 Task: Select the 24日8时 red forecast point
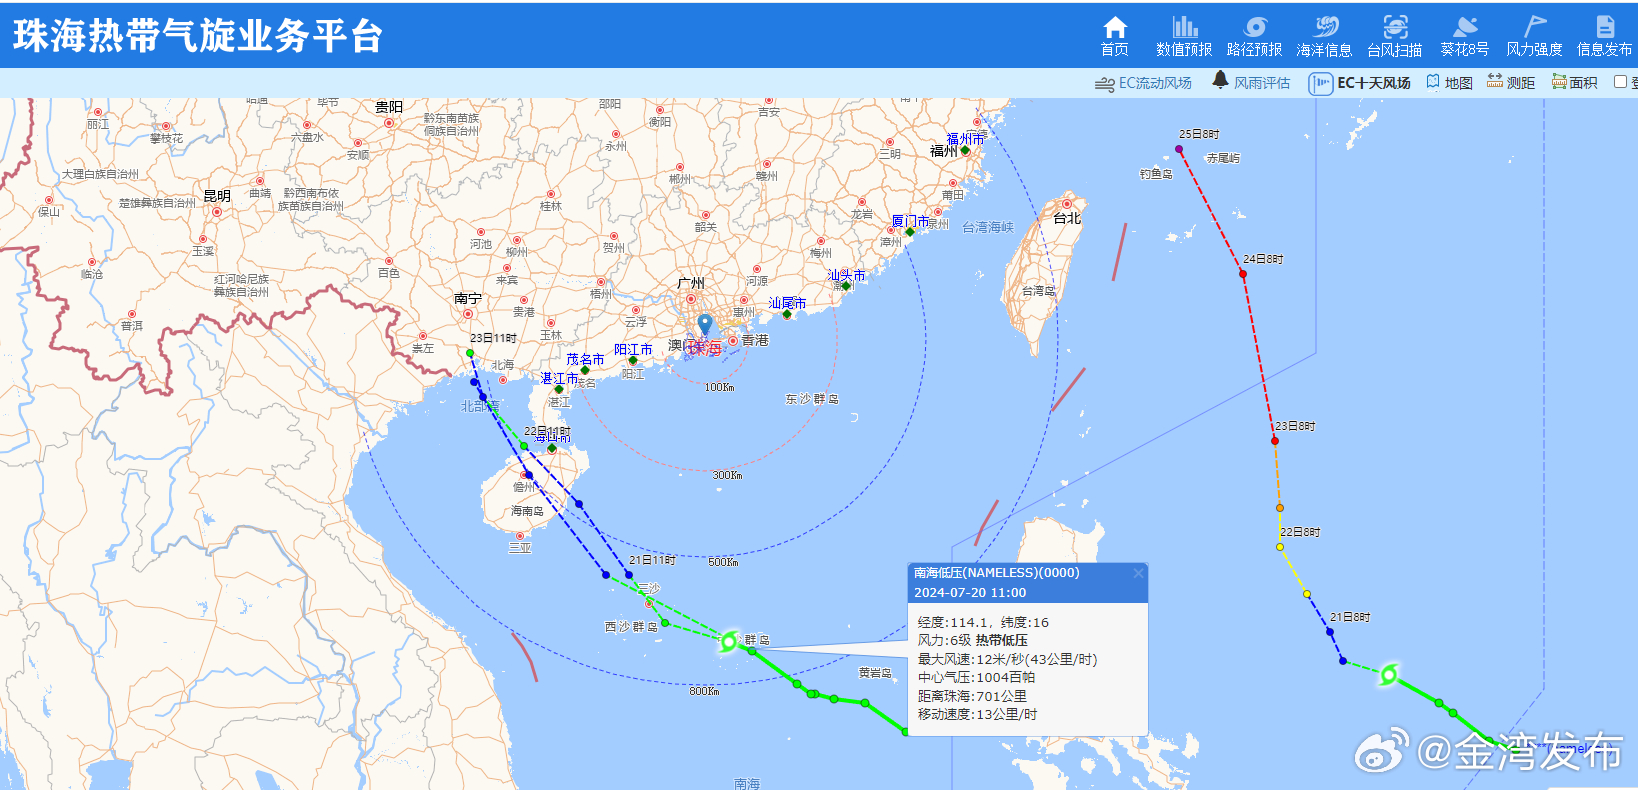1243,273
